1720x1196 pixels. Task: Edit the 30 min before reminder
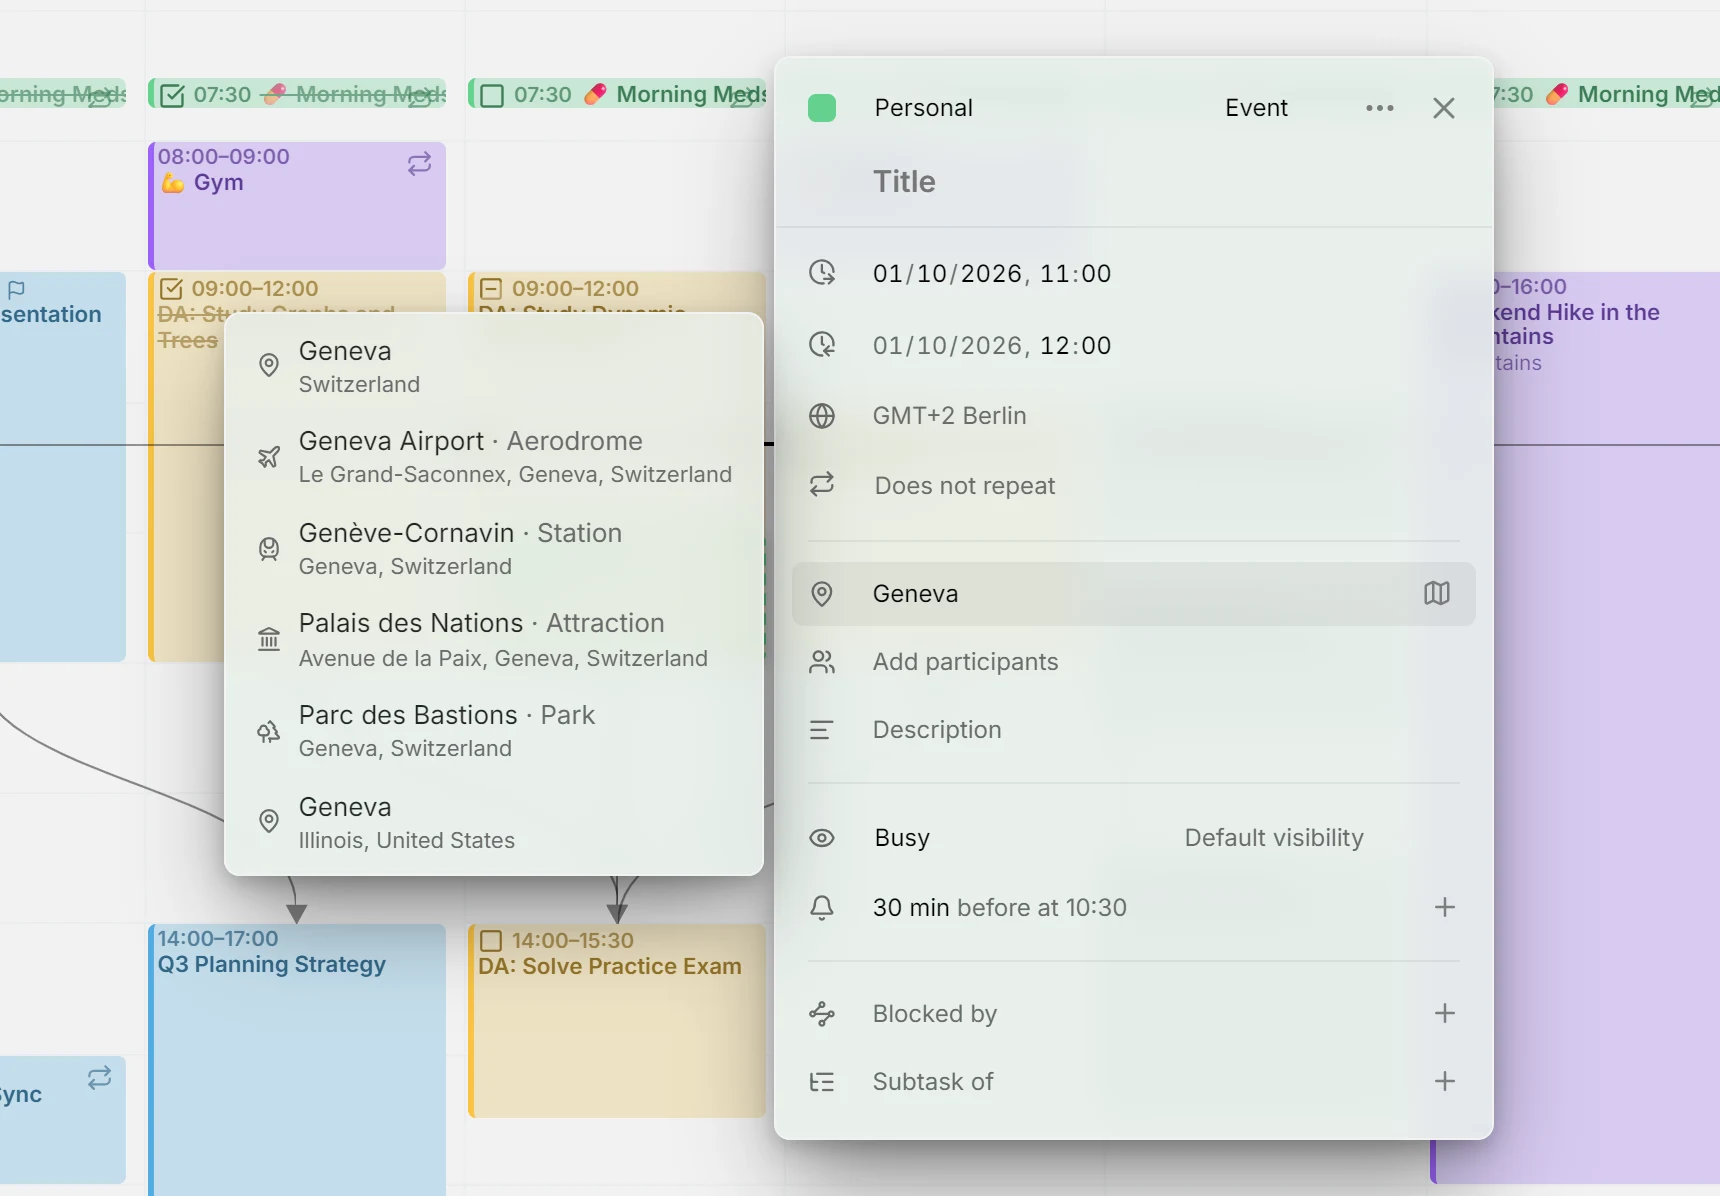coord(999,907)
